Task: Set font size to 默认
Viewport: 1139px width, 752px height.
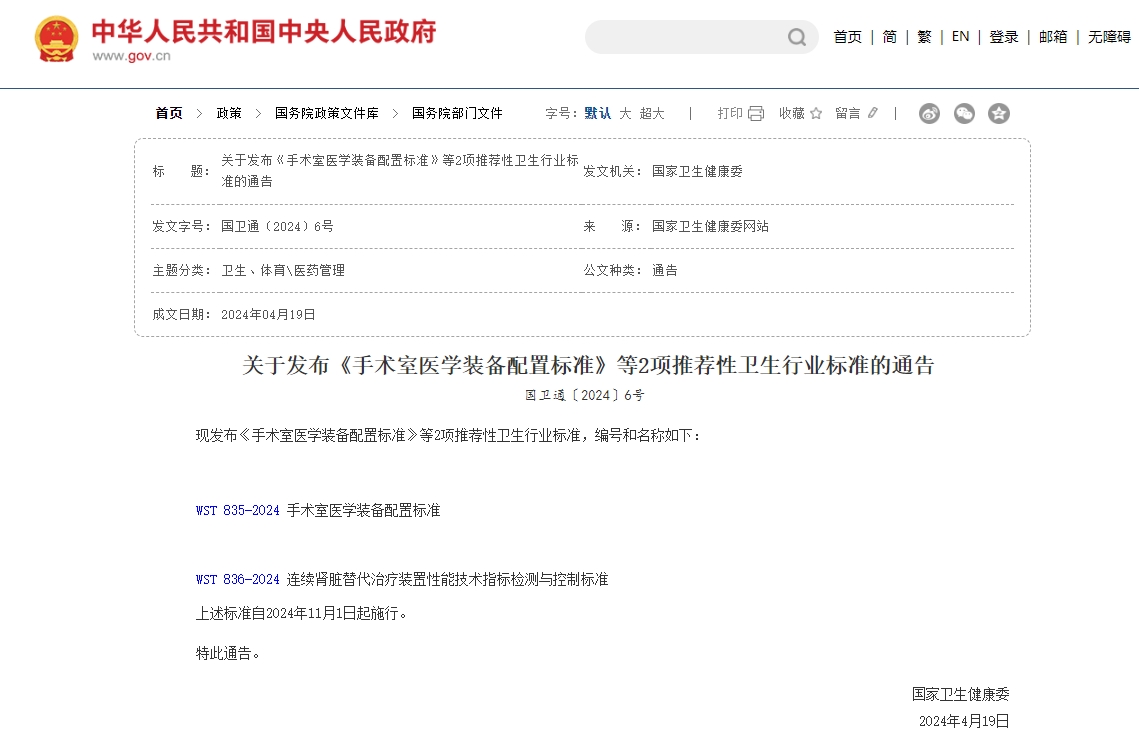Action: (x=598, y=113)
